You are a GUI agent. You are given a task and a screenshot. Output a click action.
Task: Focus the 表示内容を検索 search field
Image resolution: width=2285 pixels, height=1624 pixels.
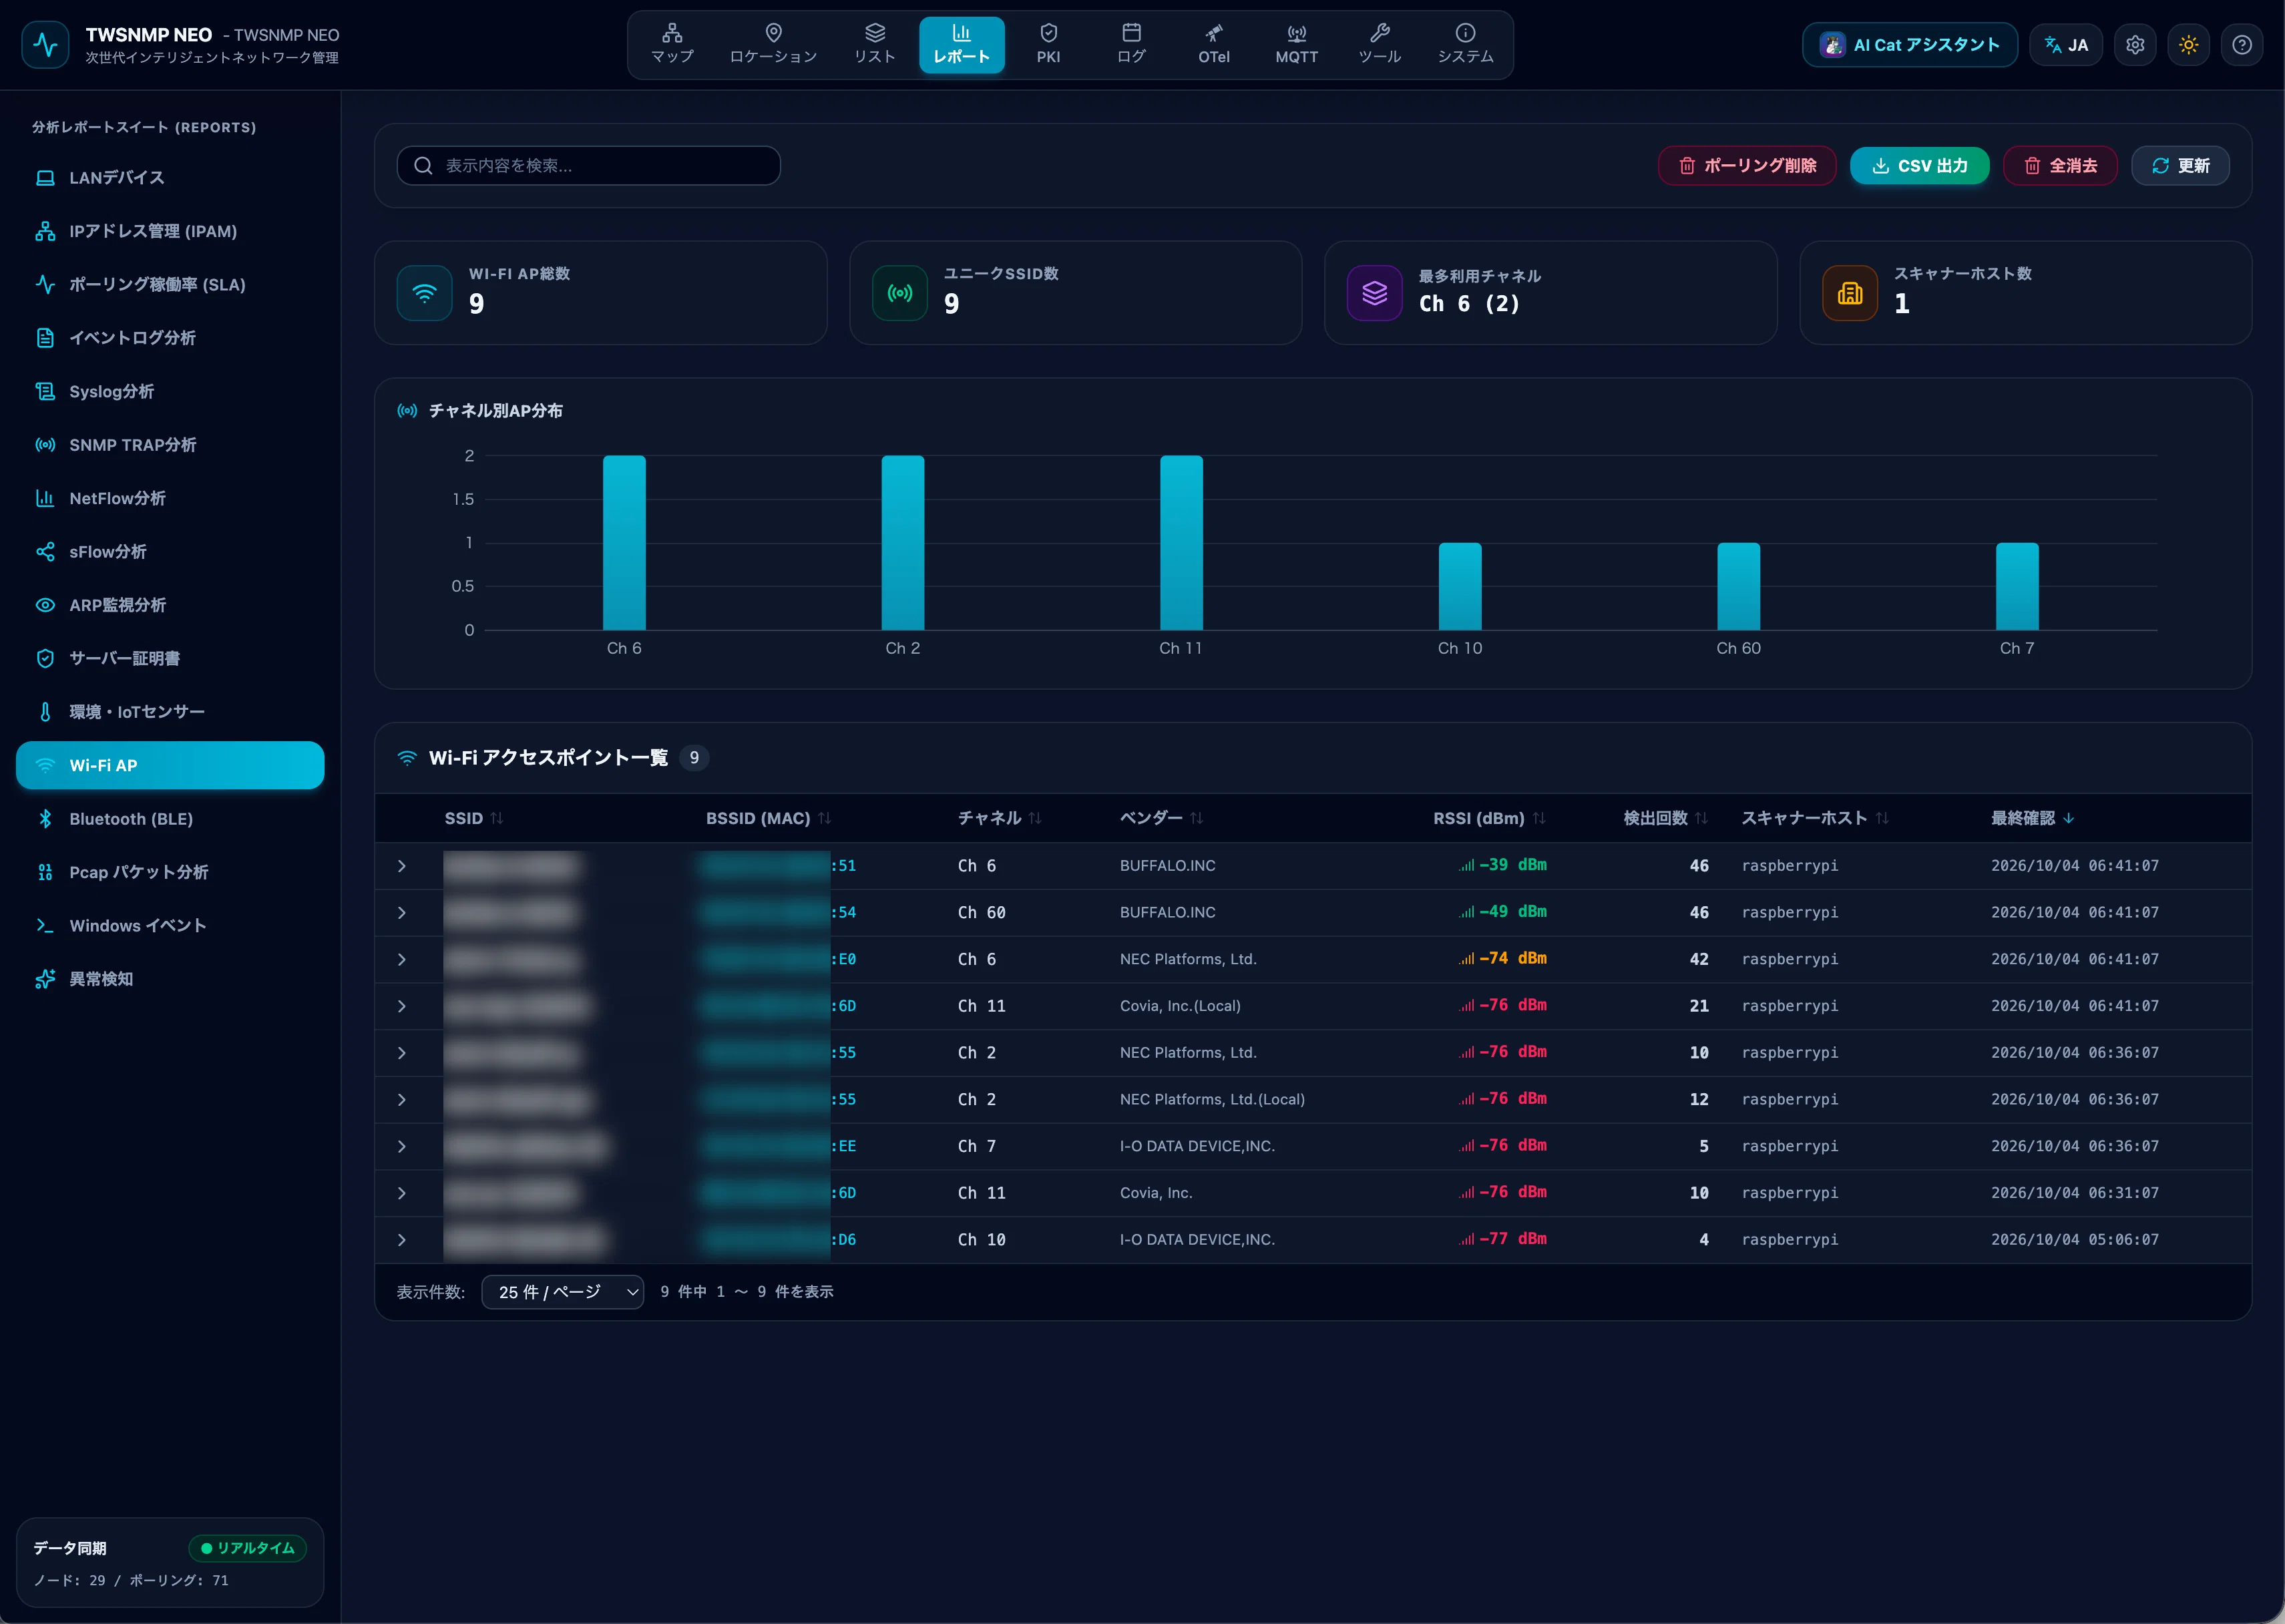[589, 166]
